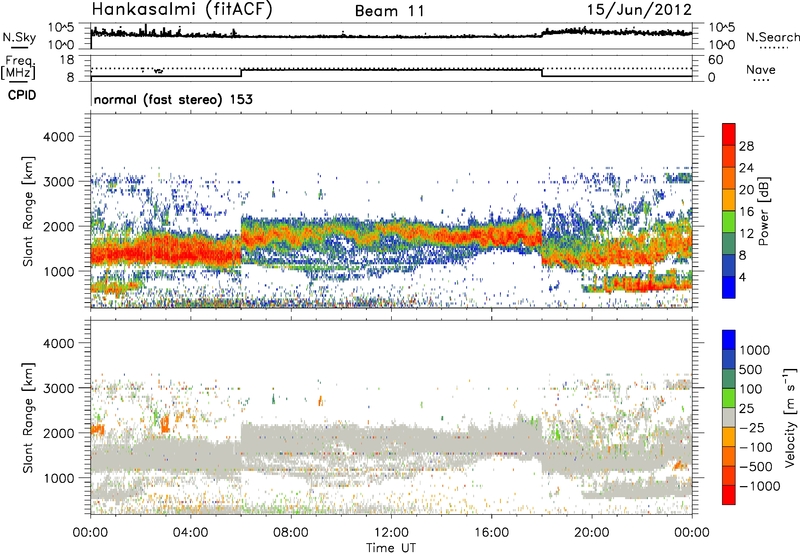Screen dimensions: 800x554
Task: Click the 'Slant Range [km]' label of velocity panel
Action: (28, 418)
